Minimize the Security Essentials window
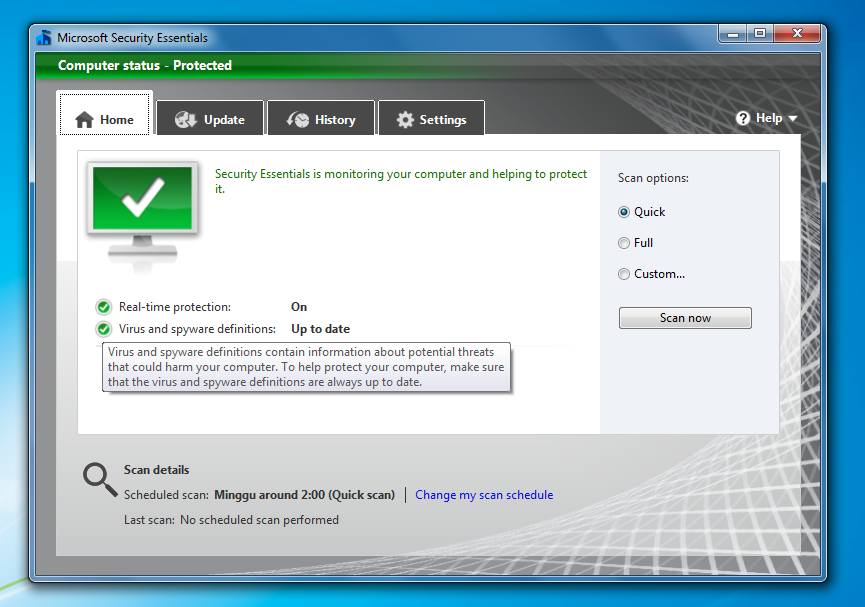The width and height of the screenshot is (865, 607). coord(733,34)
